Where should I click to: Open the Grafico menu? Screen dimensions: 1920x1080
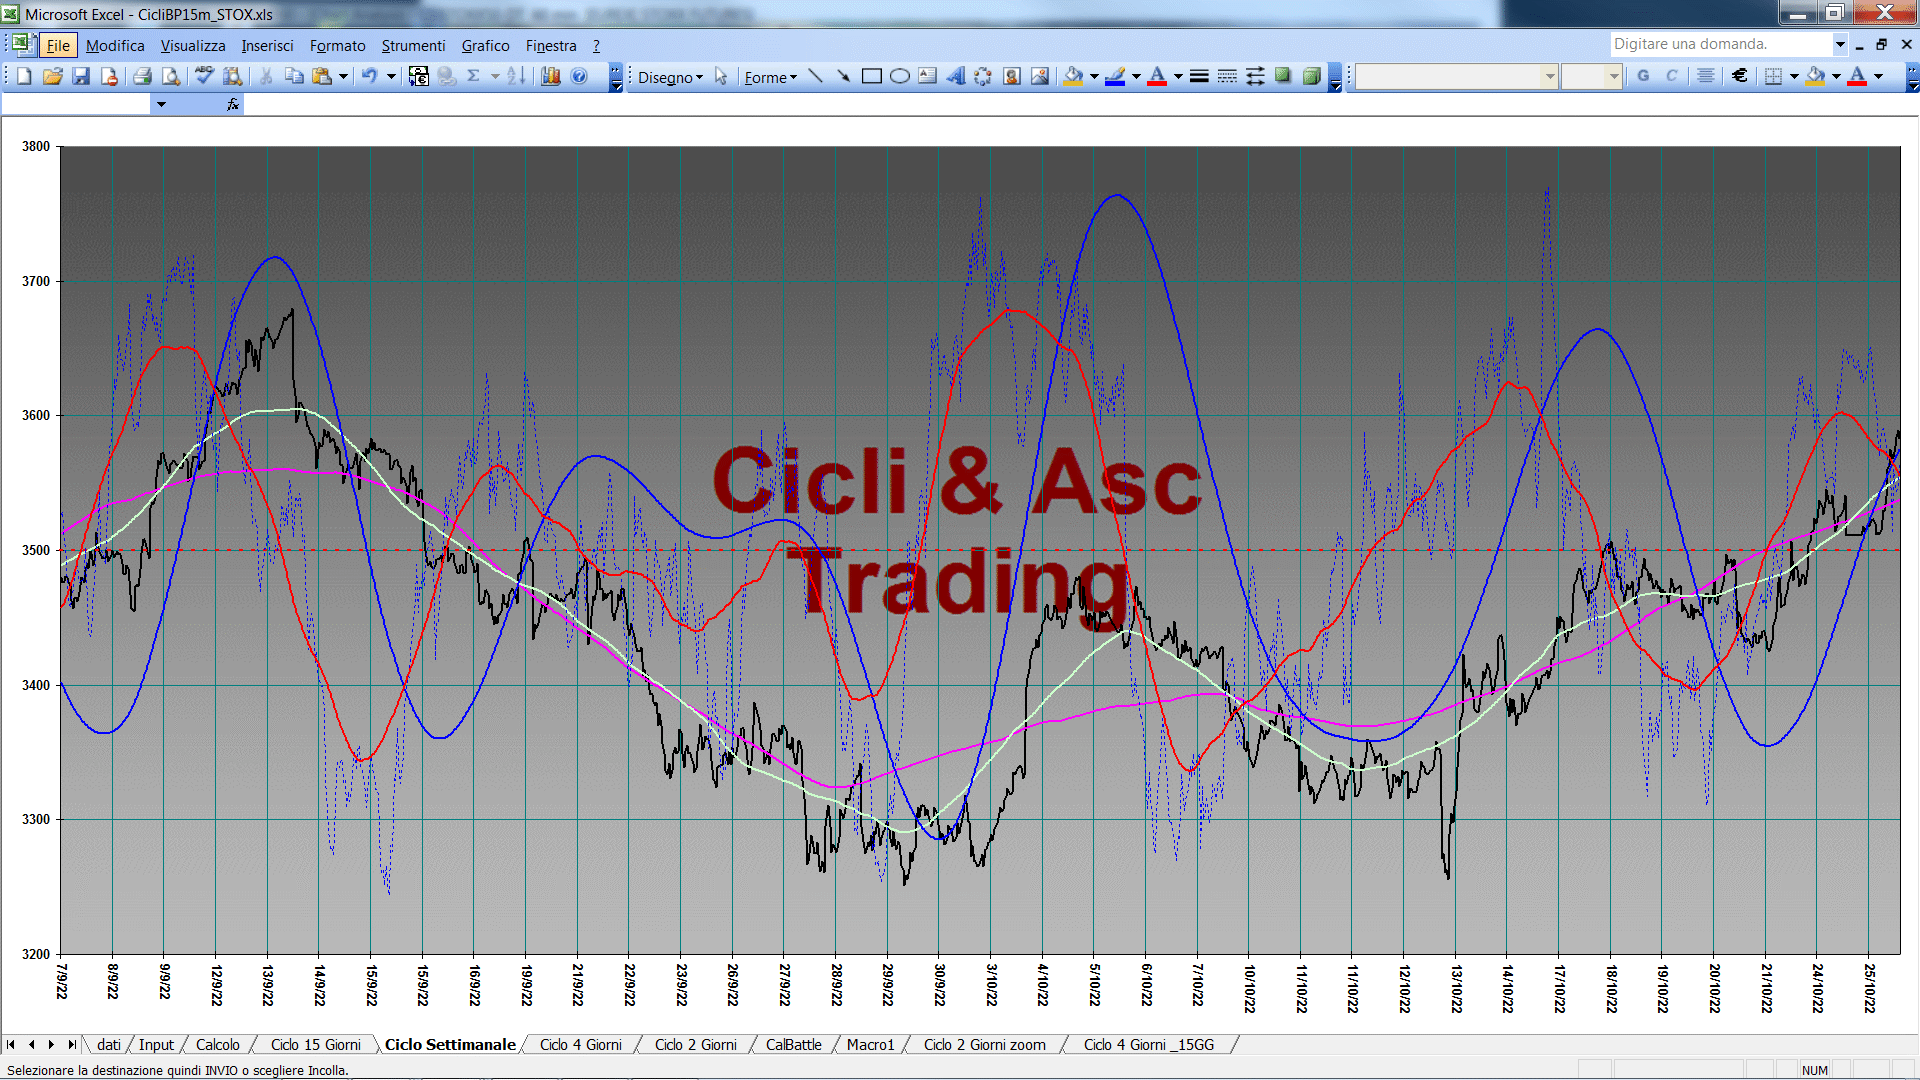[486, 45]
